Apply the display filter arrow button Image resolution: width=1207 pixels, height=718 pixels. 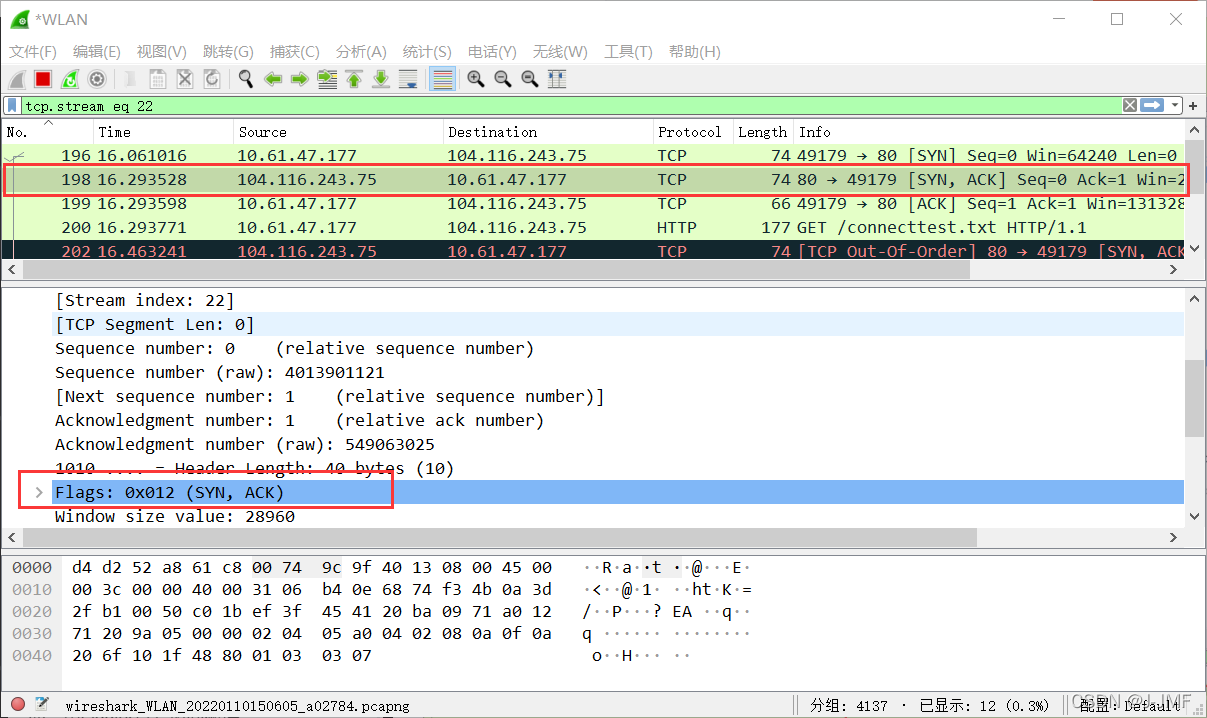(1152, 105)
